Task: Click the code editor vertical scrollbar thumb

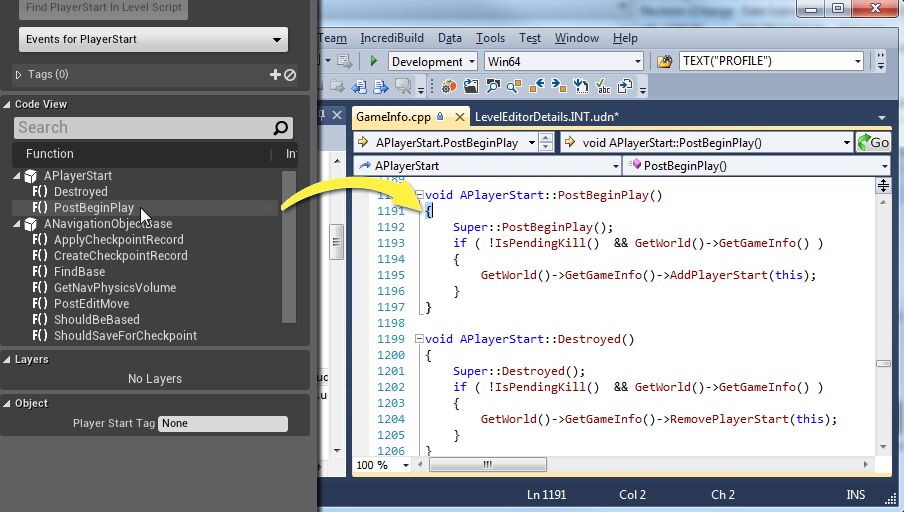Action: point(883,363)
